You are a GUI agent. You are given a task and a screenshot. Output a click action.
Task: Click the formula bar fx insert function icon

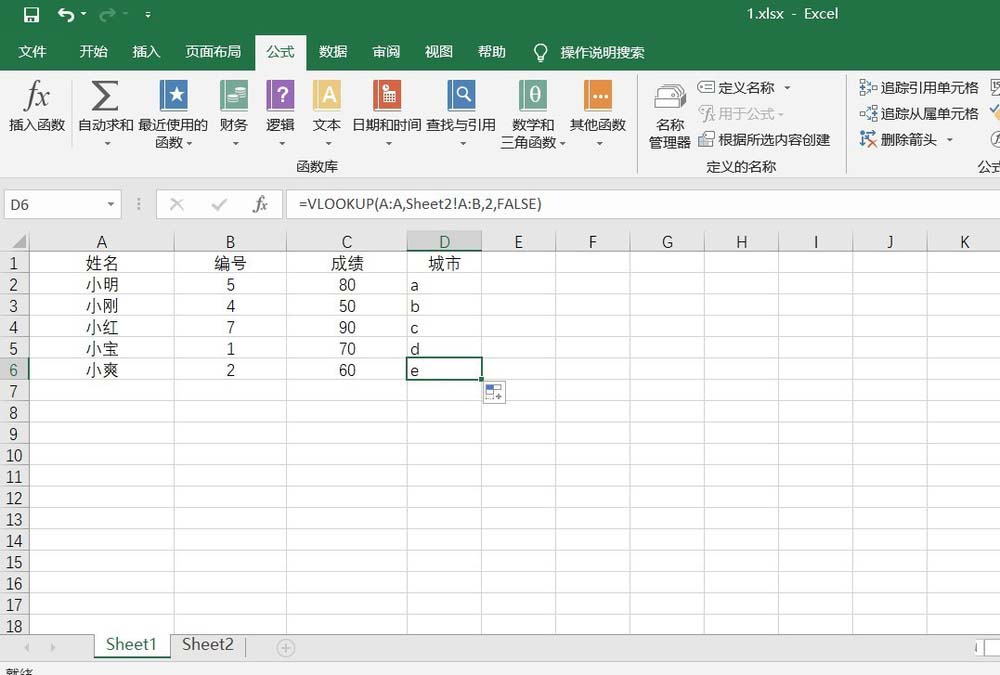(260, 205)
